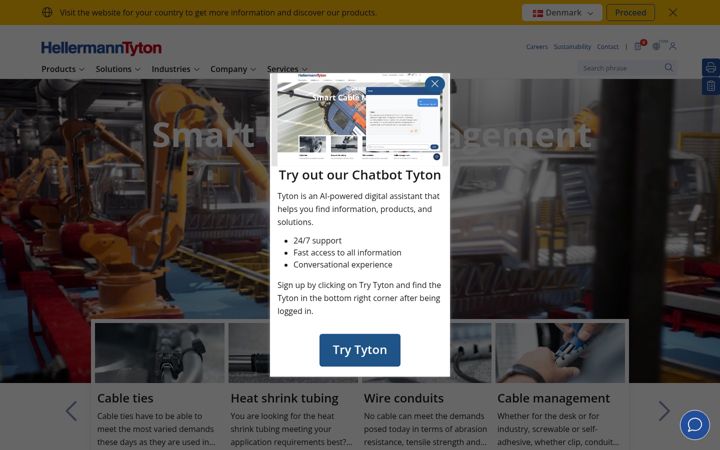Click the Cable management thumbnail image
720x450 pixels.
point(561,353)
